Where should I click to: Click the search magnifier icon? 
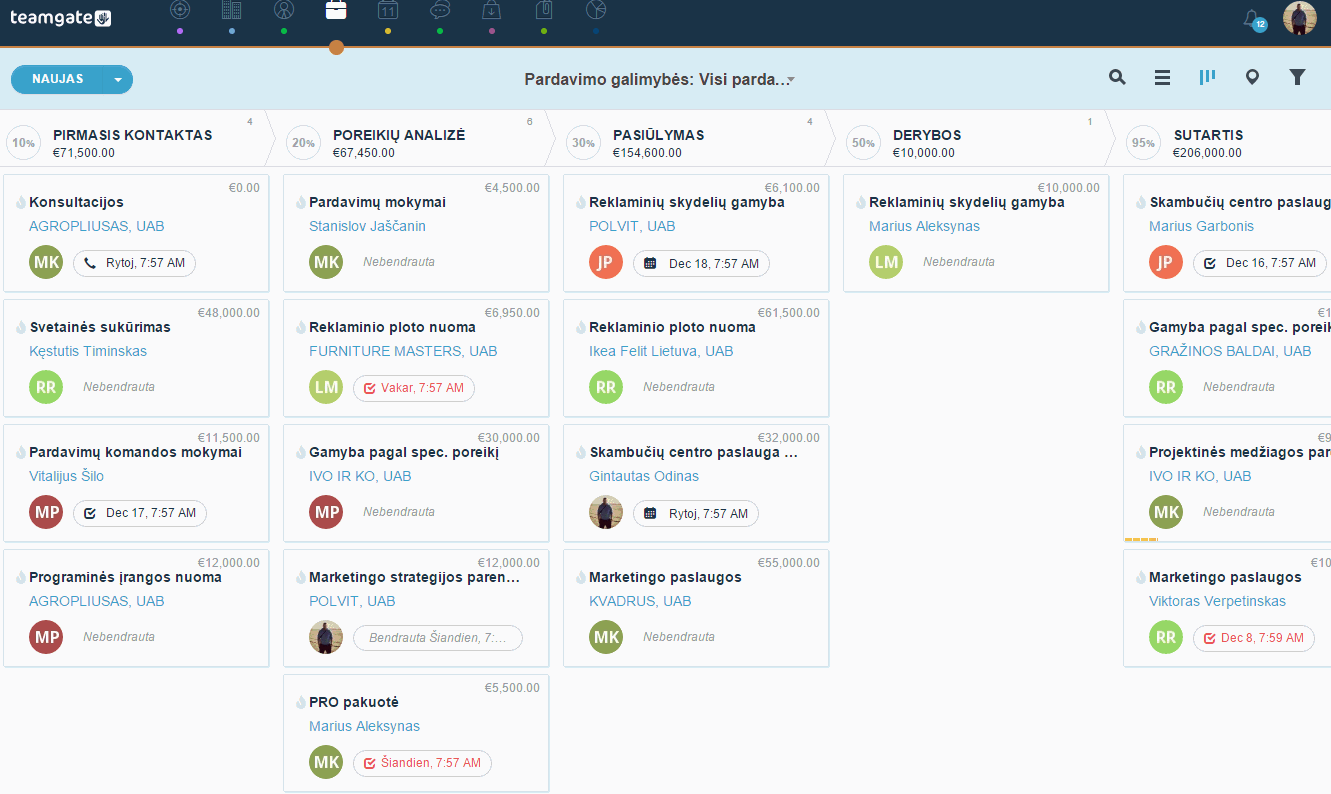click(x=1118, y=77)
